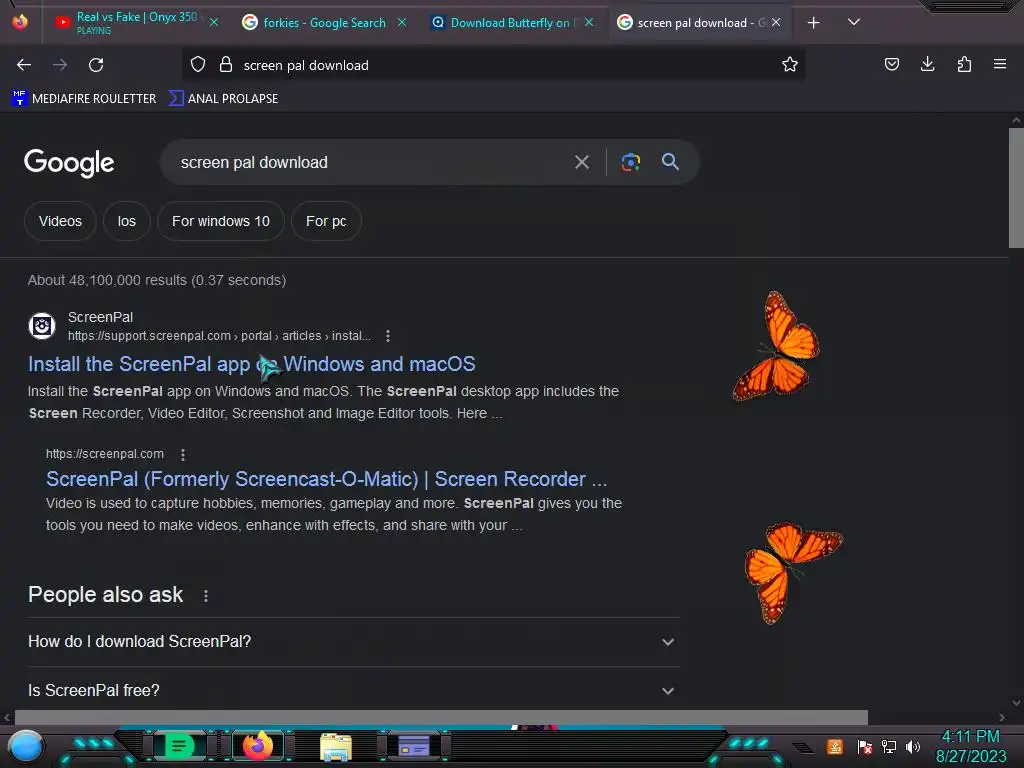Open ScreenPal Formerly Screencast-O-Matic result
The width and height of the screenshot is (1024, 768).
pos(327,479)
